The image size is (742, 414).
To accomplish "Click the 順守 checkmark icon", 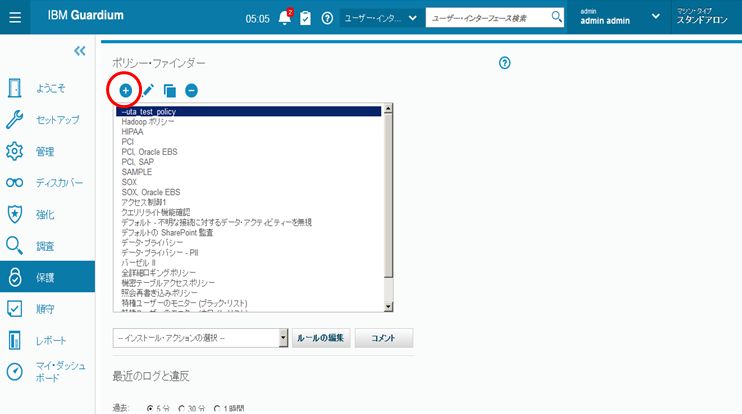I will (15, 309).
